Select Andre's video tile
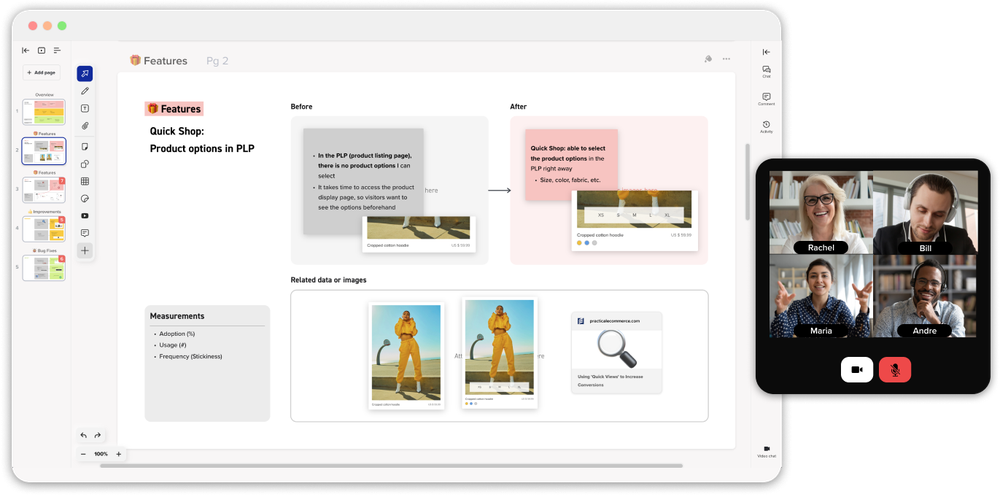This screenshot has width=1000, height=495. click(924, 297)
